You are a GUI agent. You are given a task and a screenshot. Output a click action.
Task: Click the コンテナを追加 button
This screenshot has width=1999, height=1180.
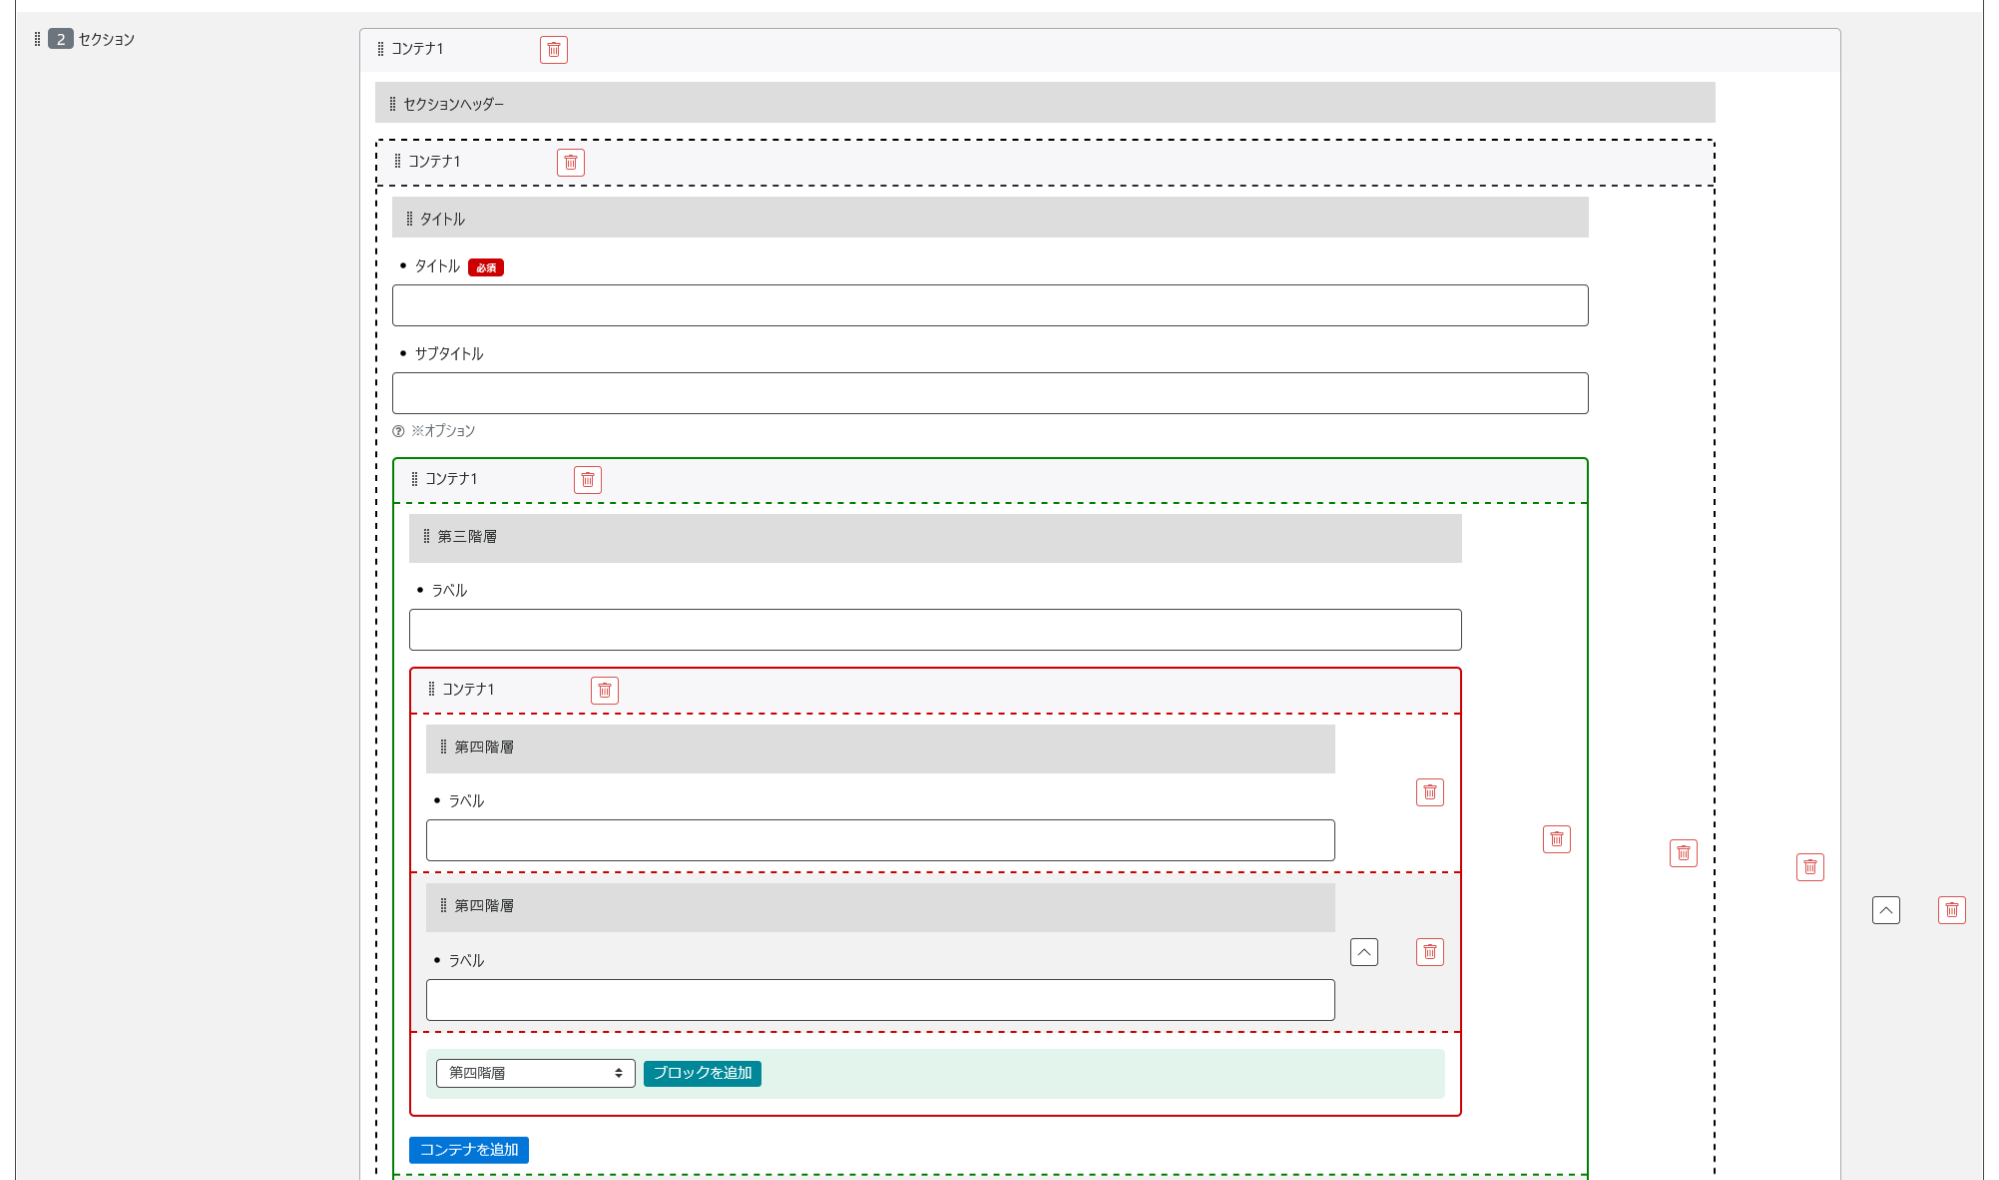point(468,1150)
